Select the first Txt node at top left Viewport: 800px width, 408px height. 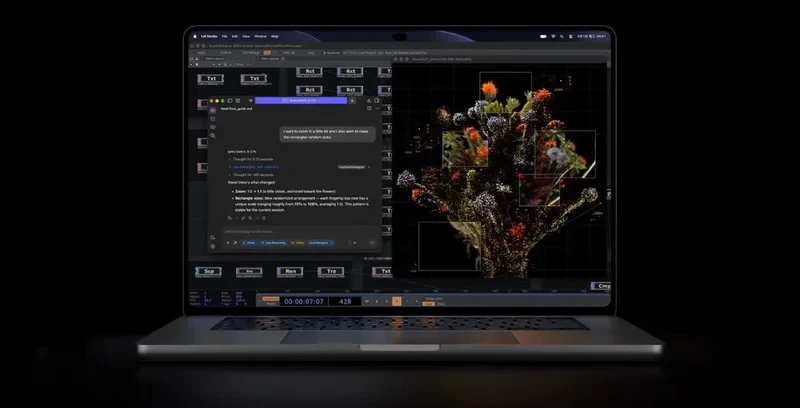[x=211, y=79]
